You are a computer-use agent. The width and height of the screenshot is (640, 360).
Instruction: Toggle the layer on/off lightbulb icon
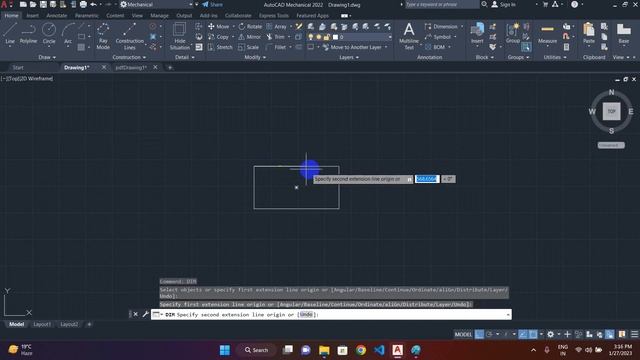tap(311, 37)
